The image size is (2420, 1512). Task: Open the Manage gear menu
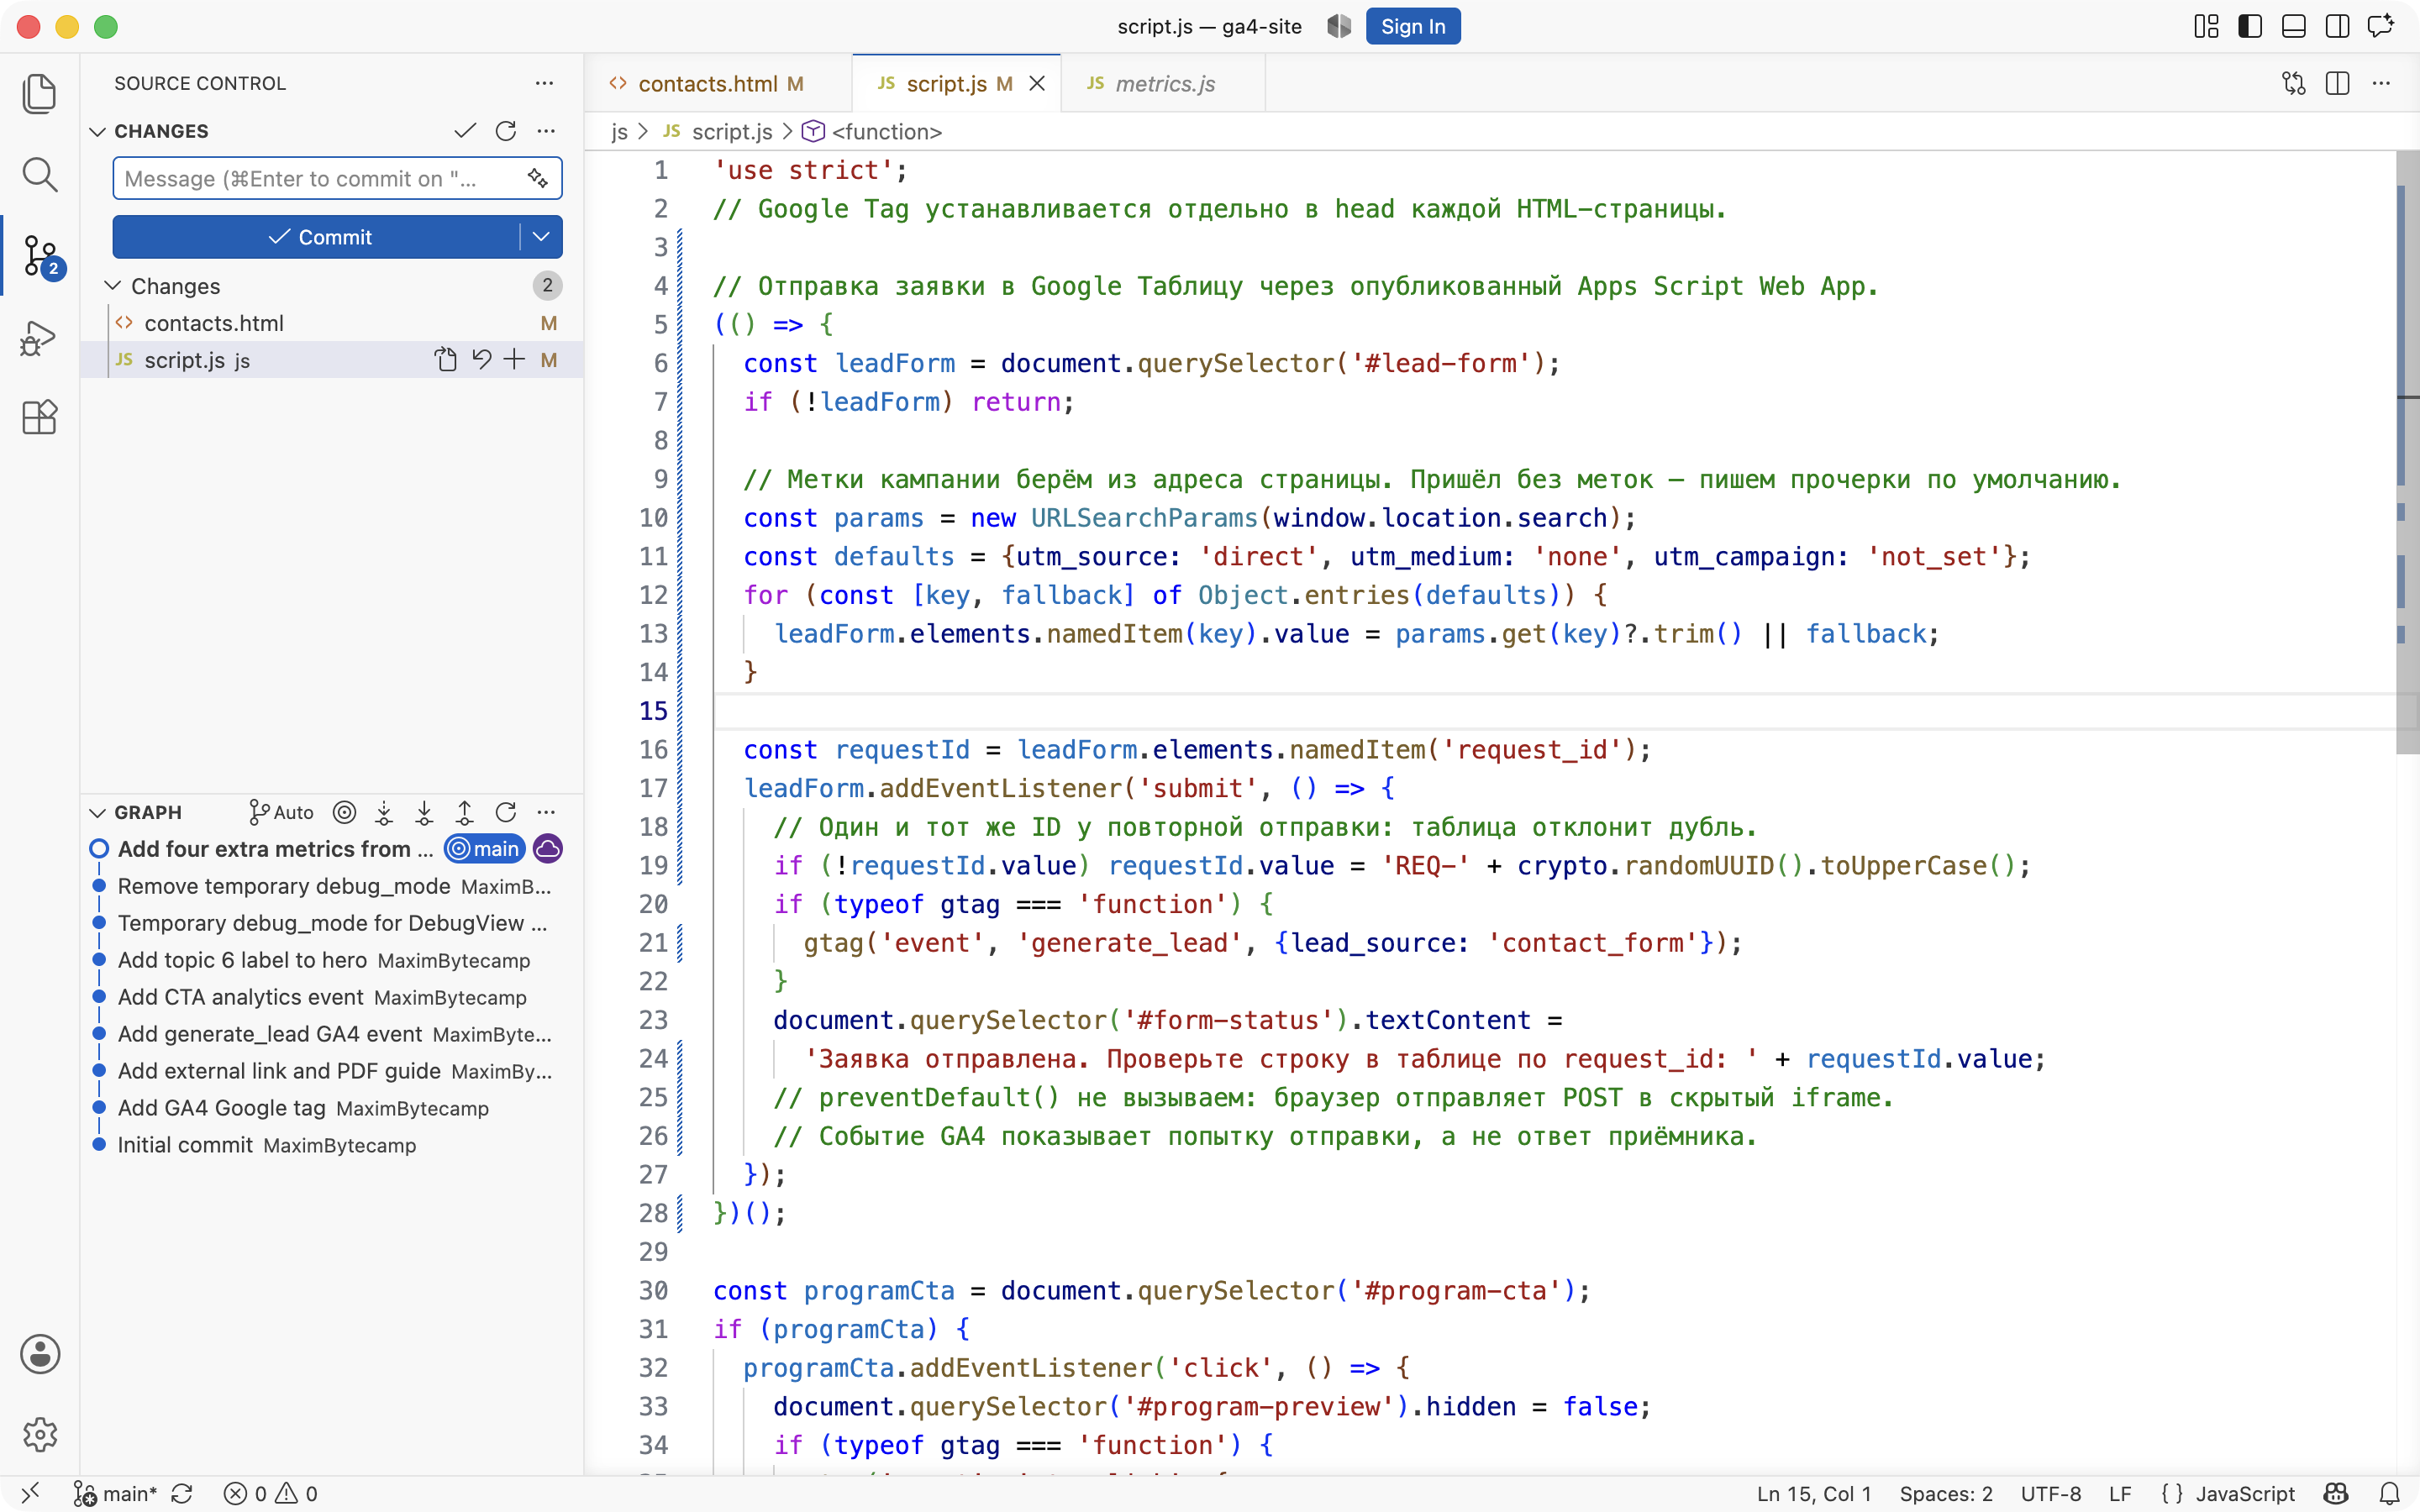(x=39, y=1434)
